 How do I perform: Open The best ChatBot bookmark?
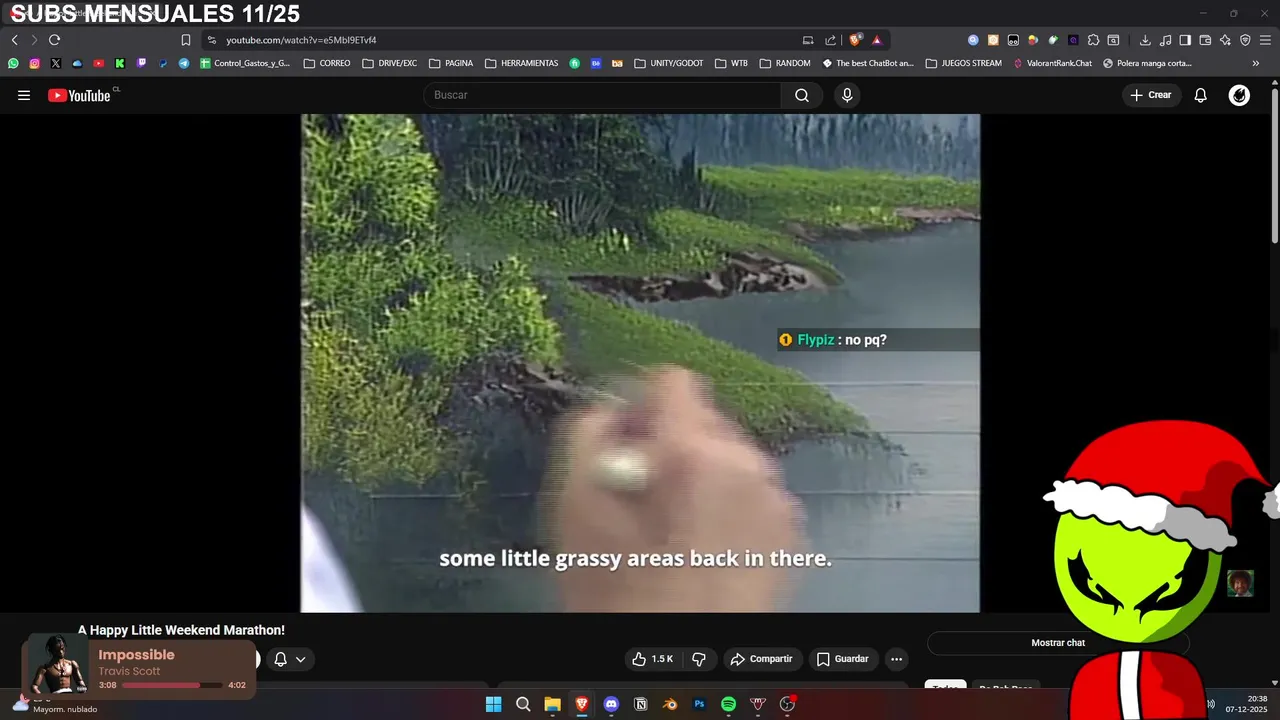pyautogui.click(x=868, y=63)
